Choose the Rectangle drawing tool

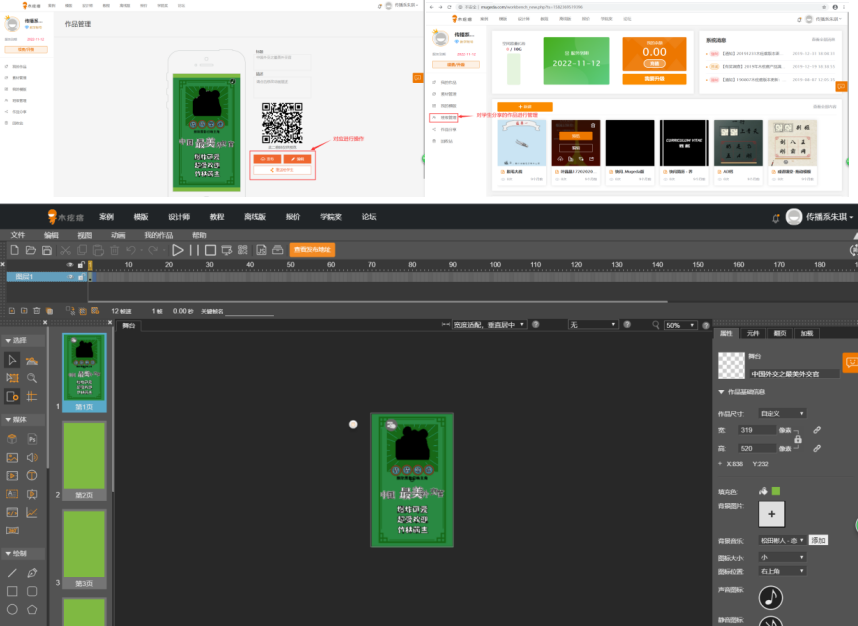(12, 591)
